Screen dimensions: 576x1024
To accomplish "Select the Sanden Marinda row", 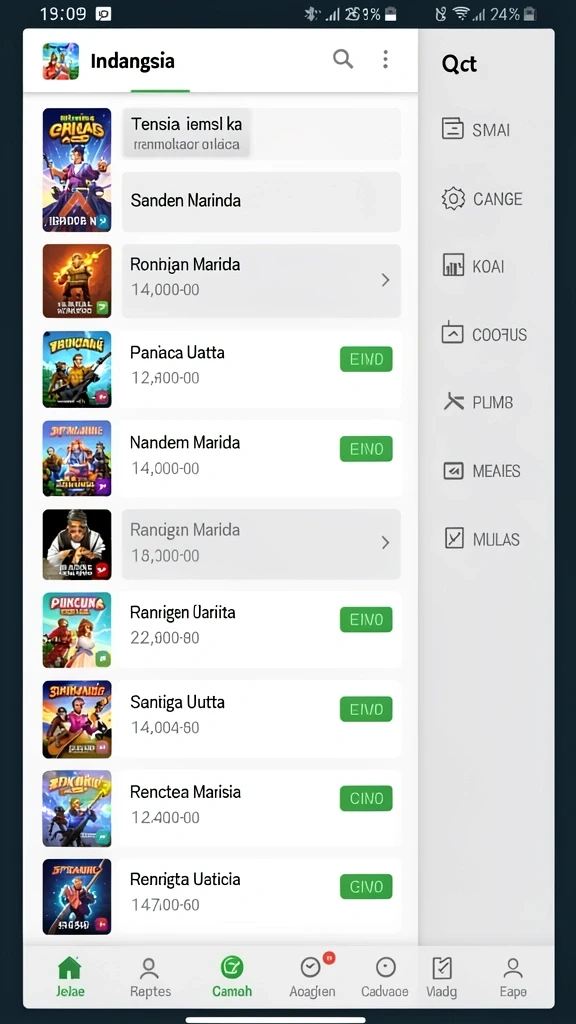I will pyautogui.click(x=261, y=201).
